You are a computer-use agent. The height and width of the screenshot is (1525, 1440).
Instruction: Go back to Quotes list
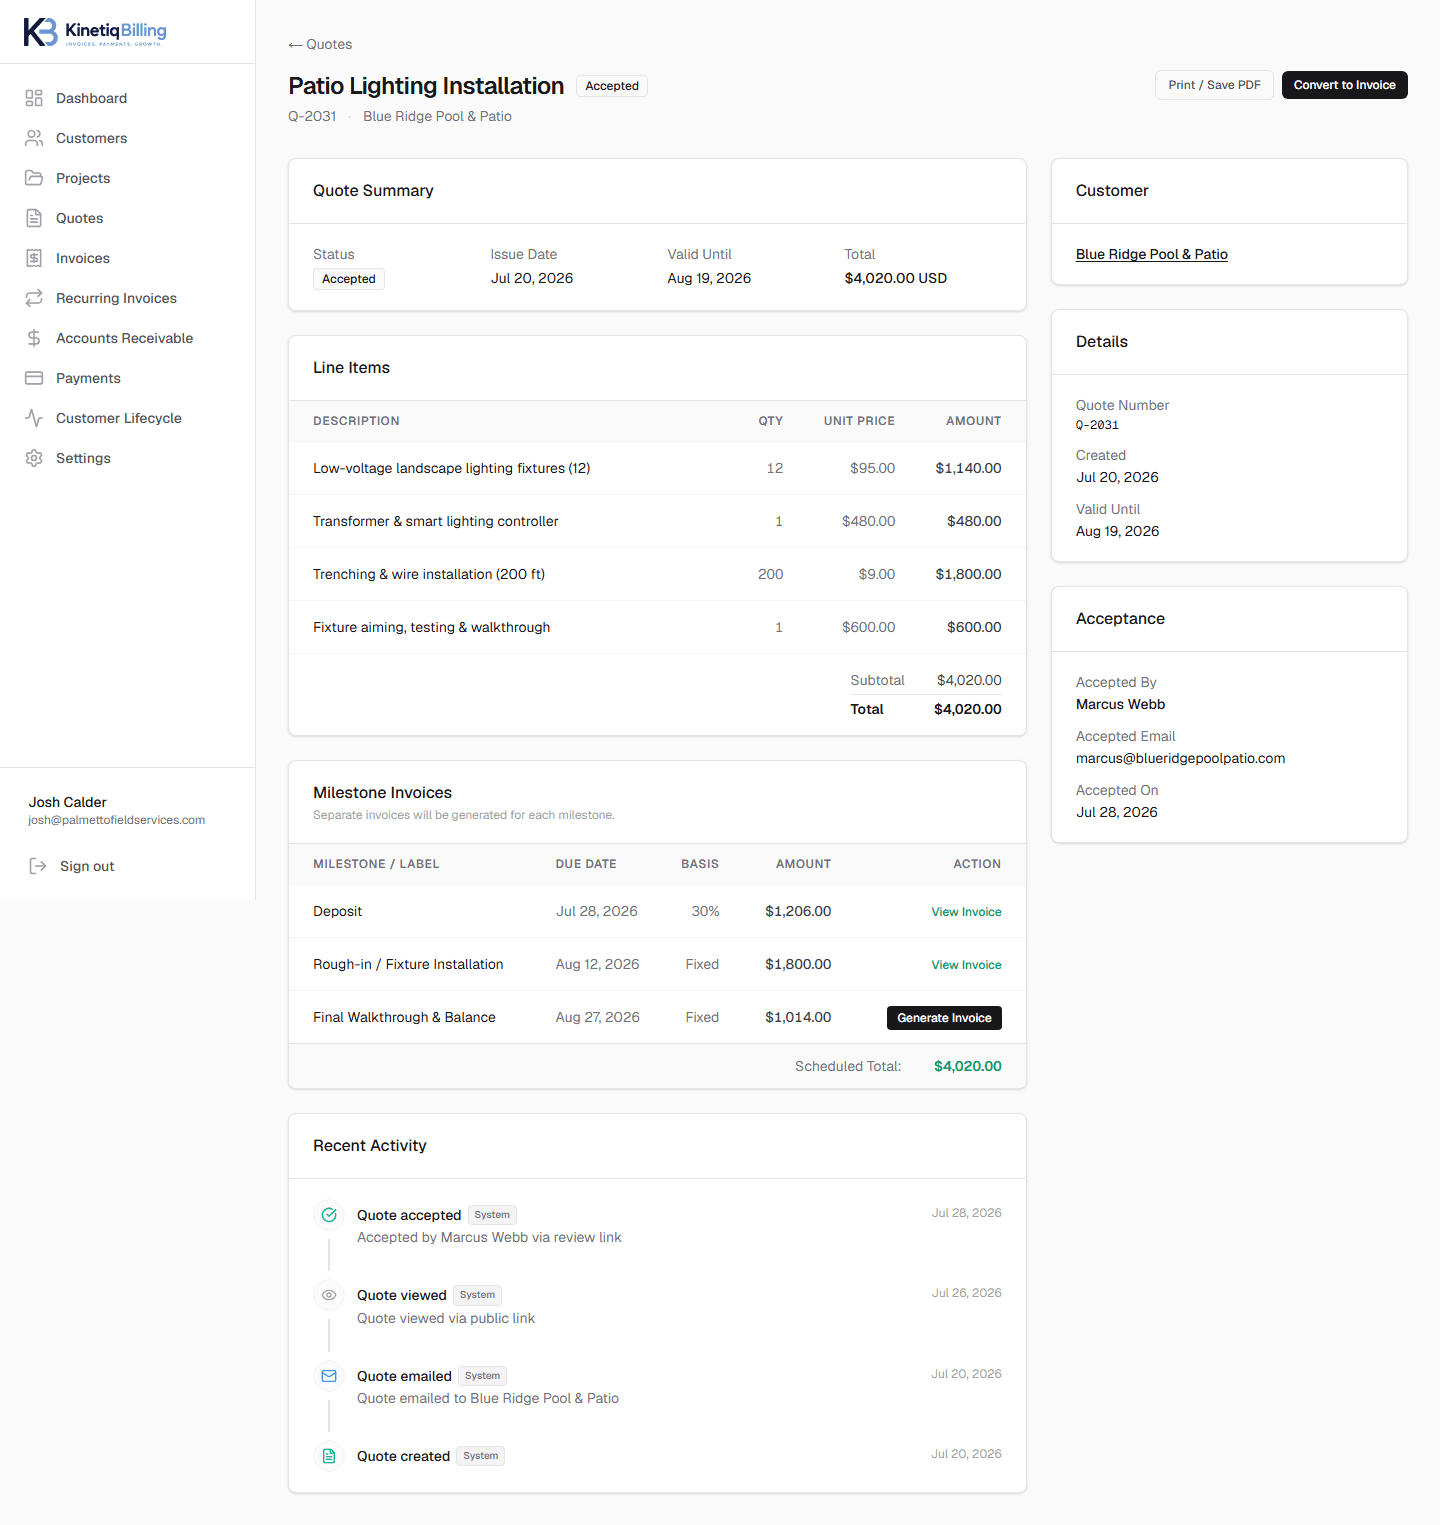coord(320,44)
